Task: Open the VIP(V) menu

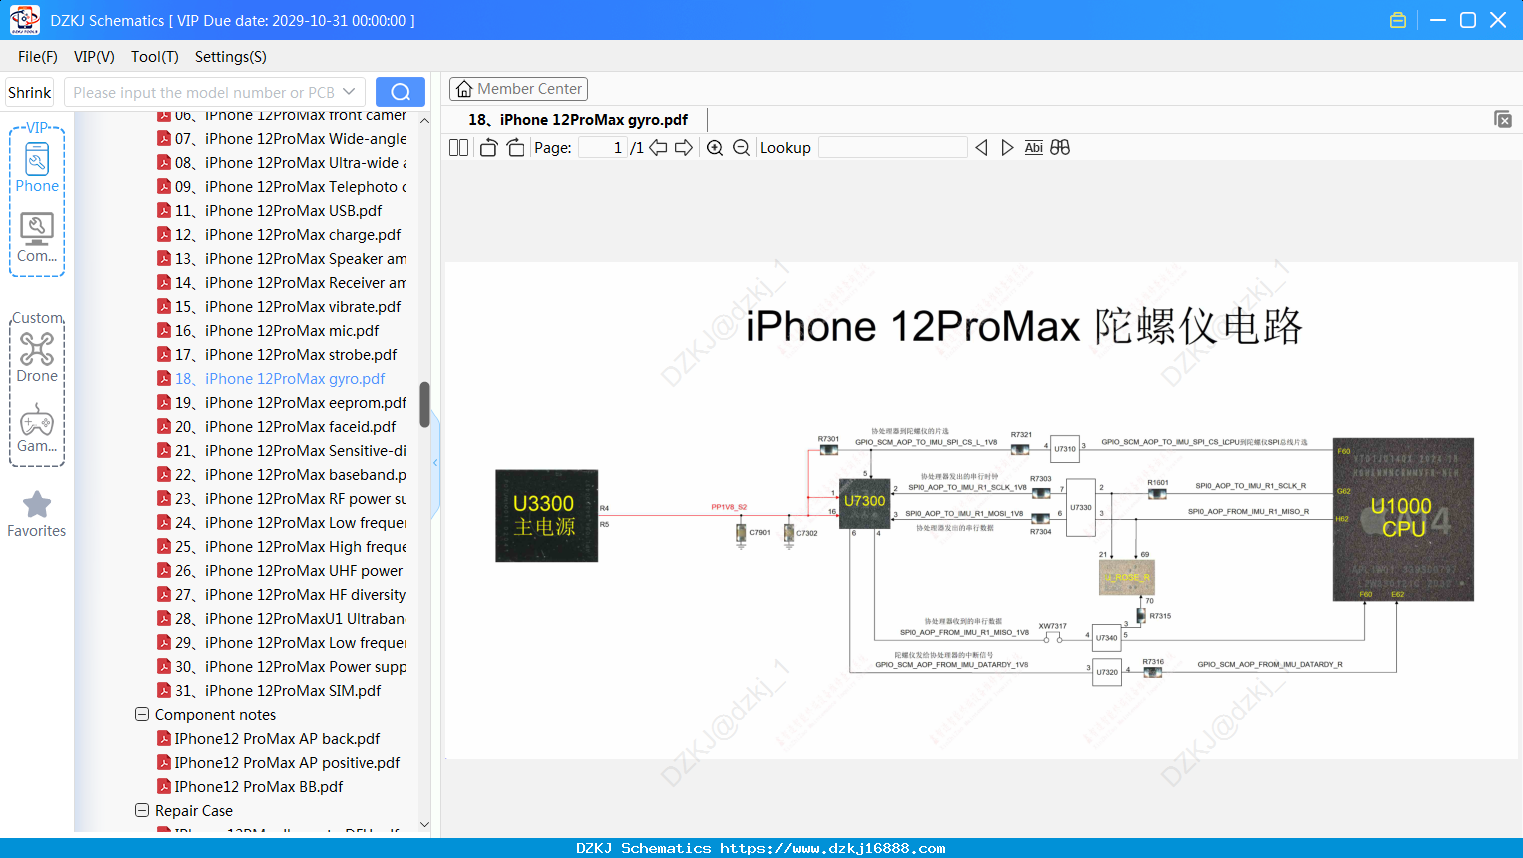Action: tap(94, 57)
